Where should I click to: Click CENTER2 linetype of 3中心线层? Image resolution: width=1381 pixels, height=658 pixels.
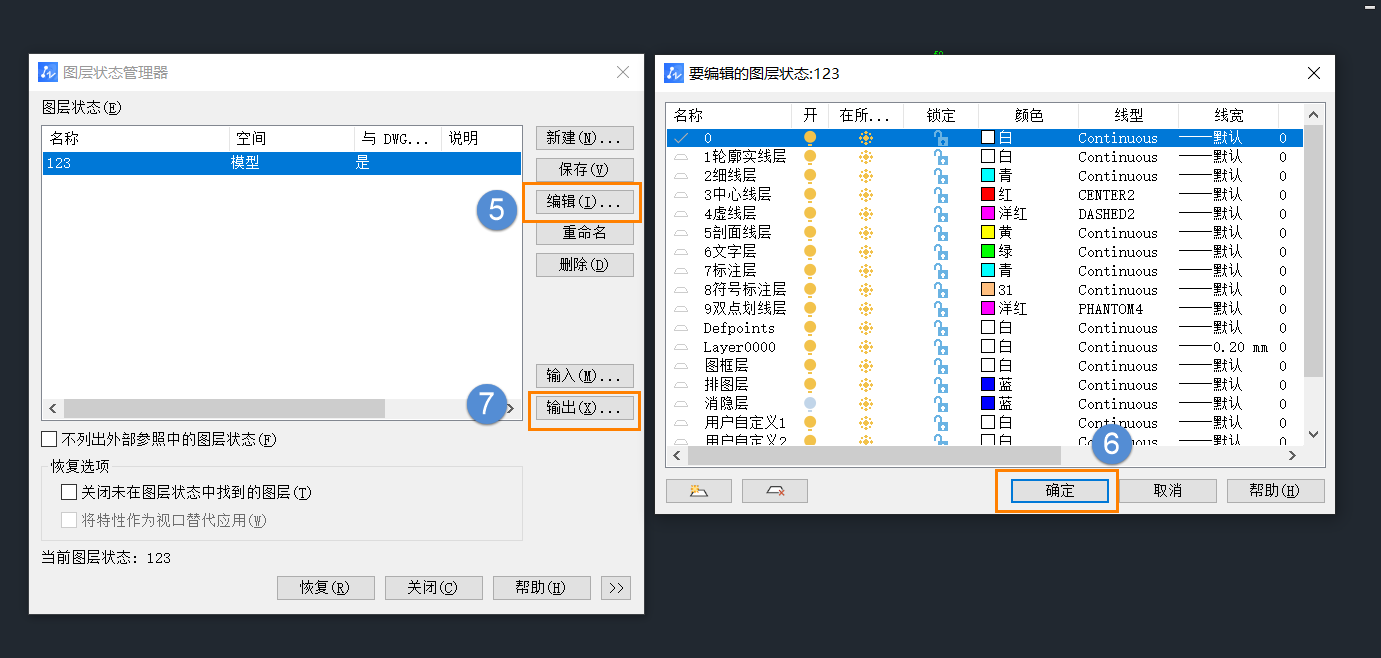point(1106,195)
